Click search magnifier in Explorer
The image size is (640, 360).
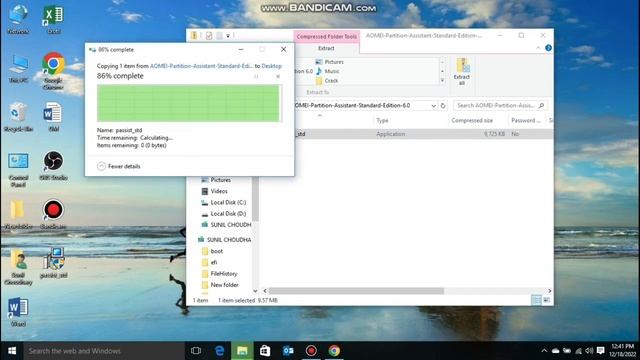(541, 105)
